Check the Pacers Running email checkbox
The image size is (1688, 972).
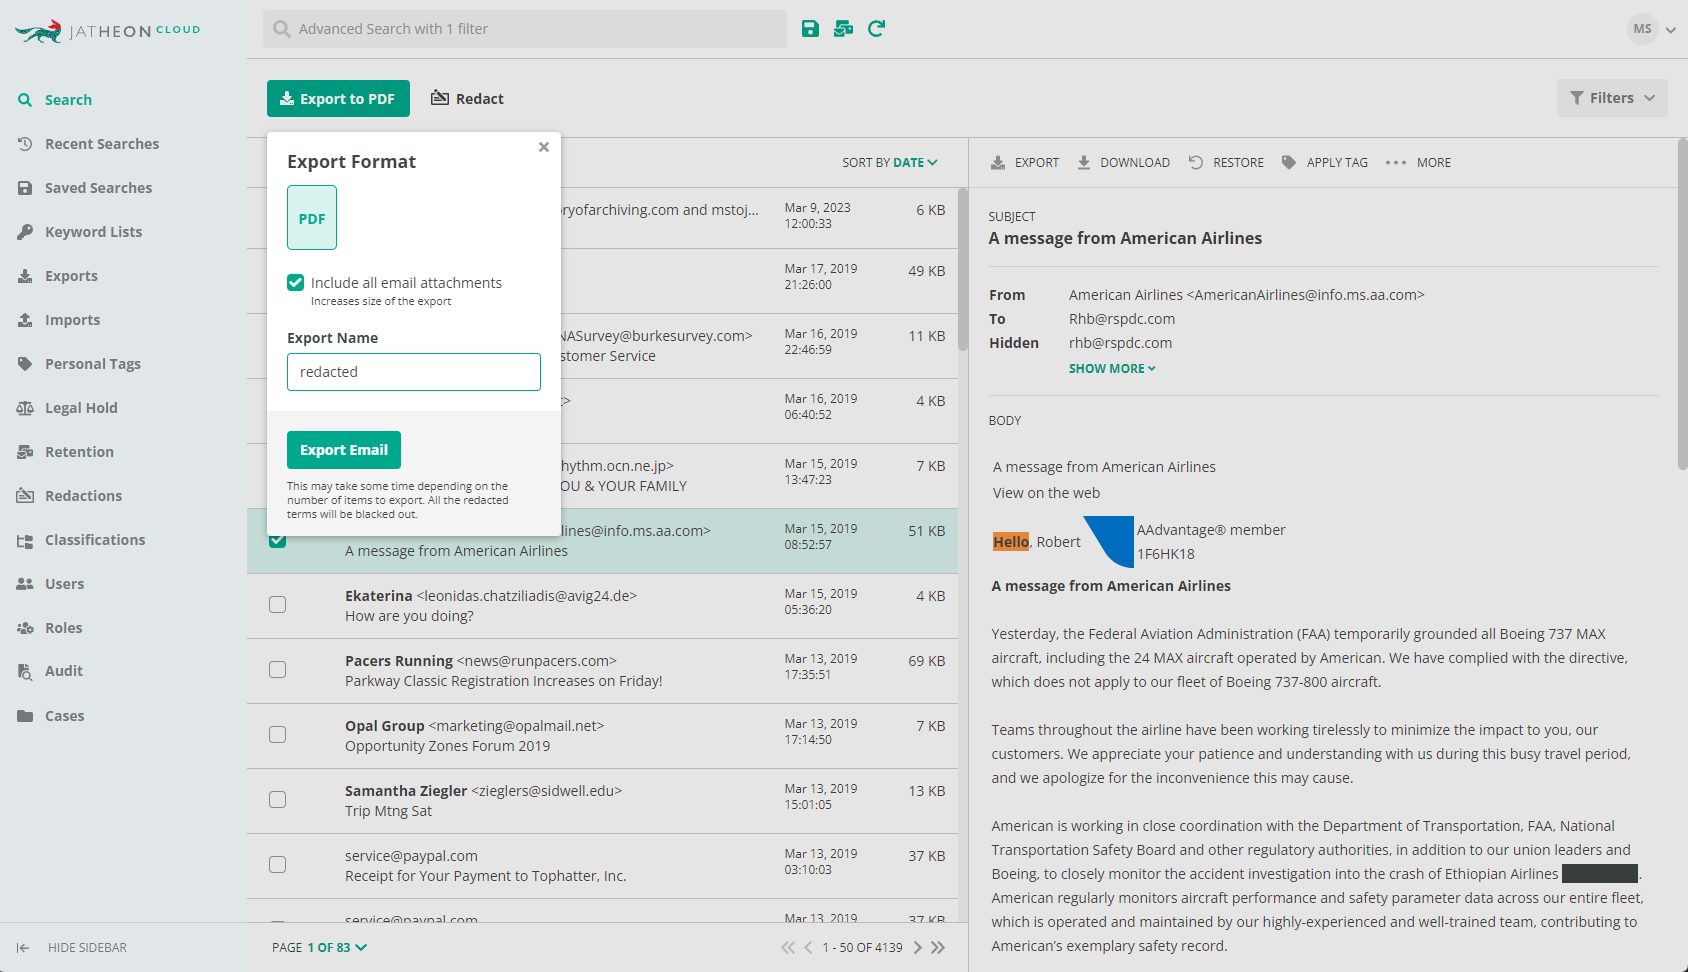[x=278, y=670]
